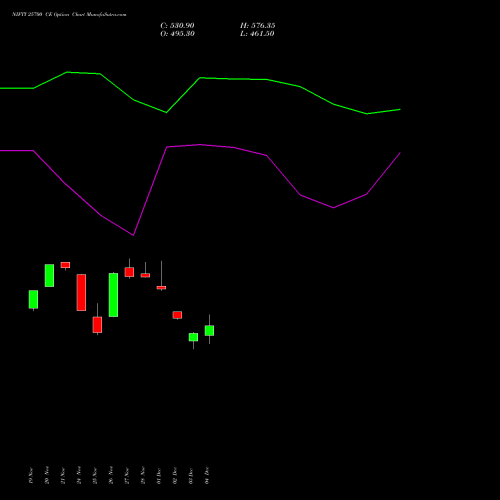Select the 02 Dec date label
This screenshot has height=500, width=500.
tap(175, 476)
